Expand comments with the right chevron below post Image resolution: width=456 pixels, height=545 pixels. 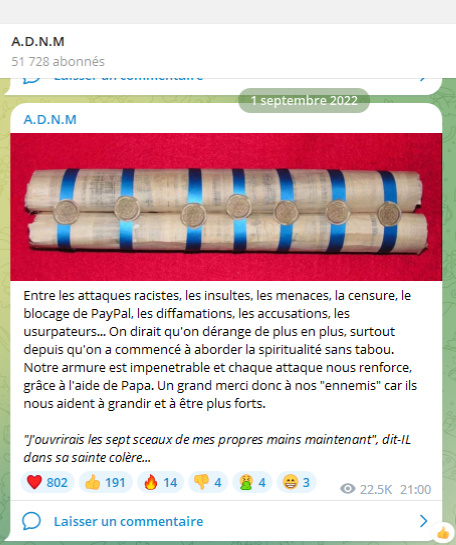coord(423,521)
